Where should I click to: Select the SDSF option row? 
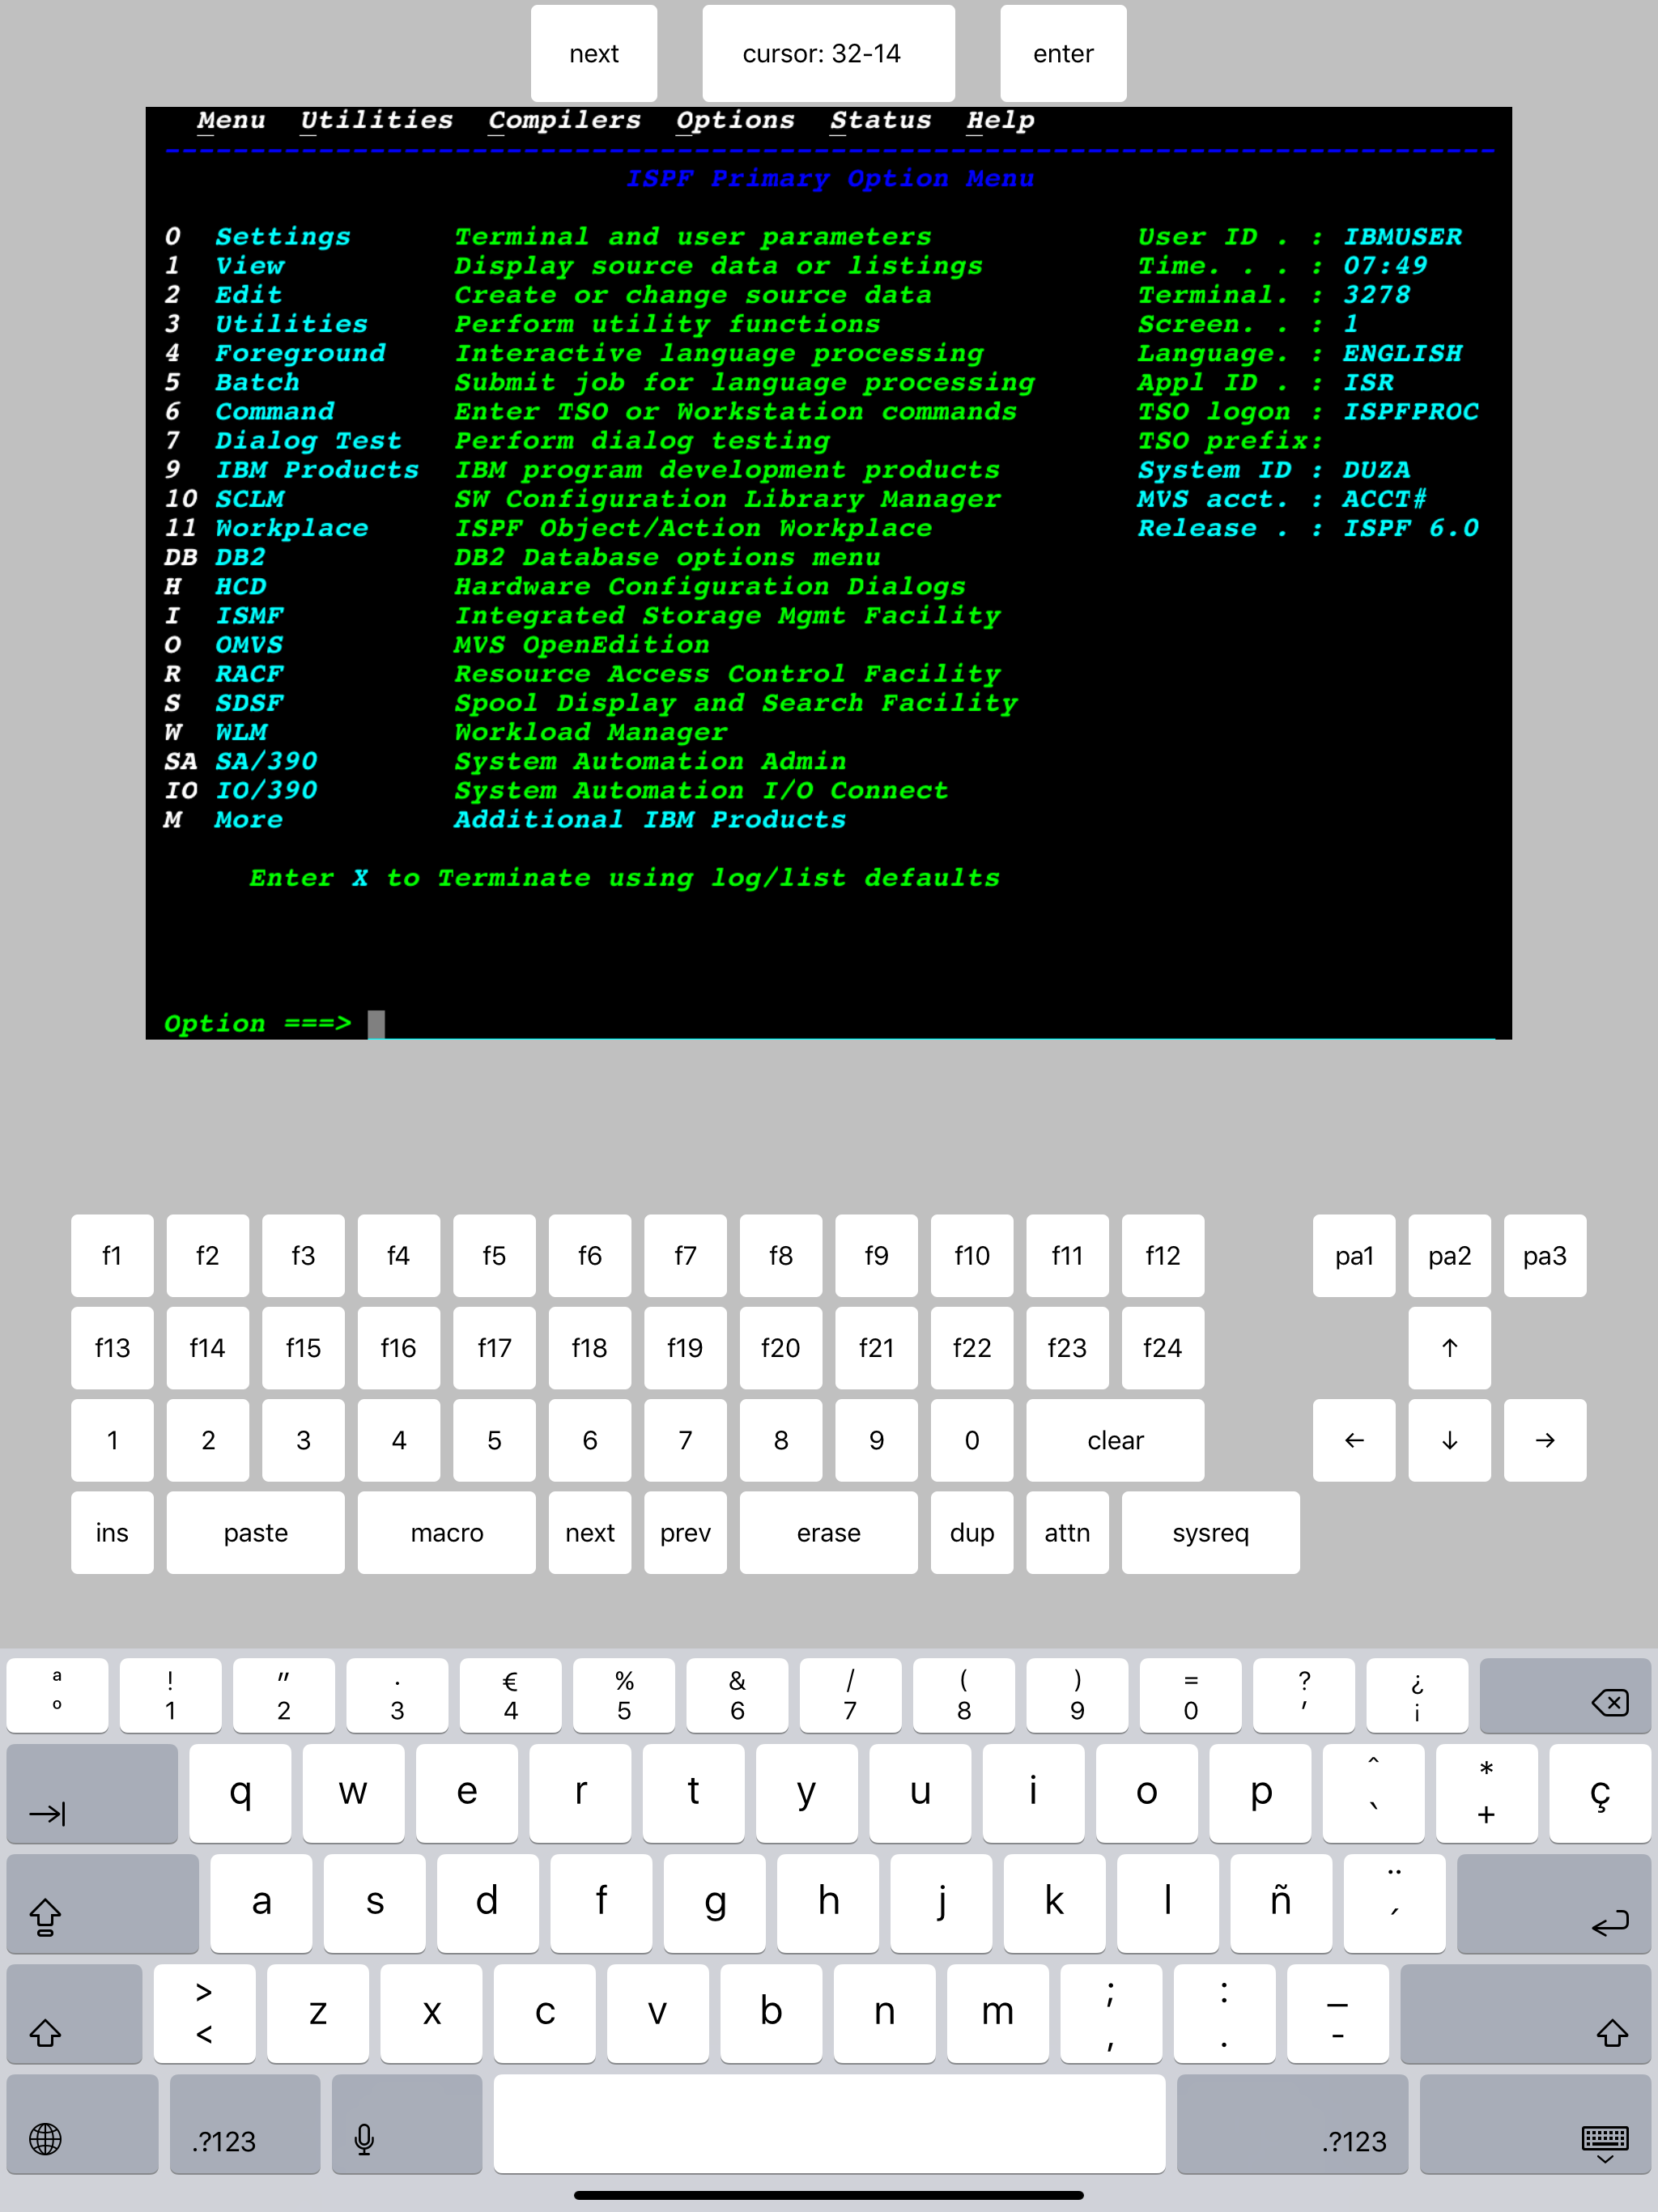pos(591,703)
